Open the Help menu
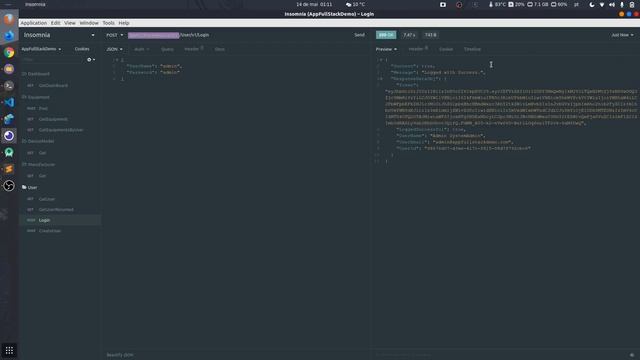Image resolution: width=640 pixels, height=360 pixels. [124, 23]
